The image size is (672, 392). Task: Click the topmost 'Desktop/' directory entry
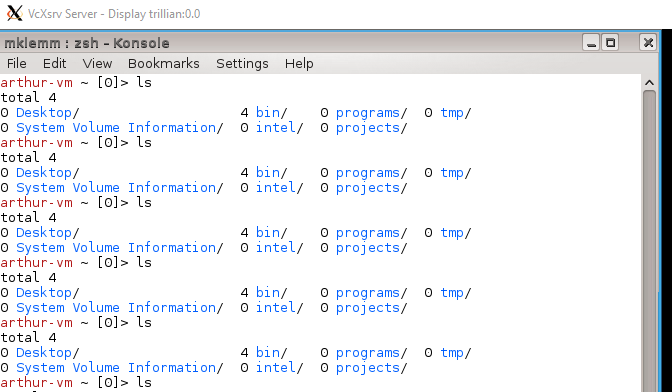pos(48,113)
